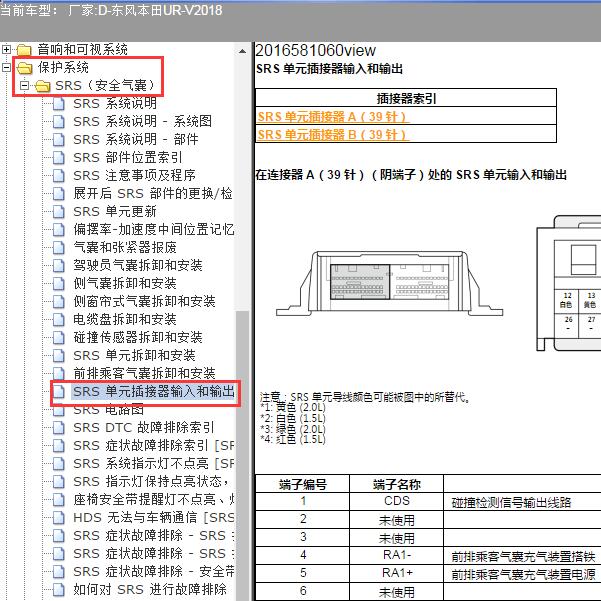
Task: Click page icon beside SRS 部件位置索引
Action: pos(59,158)
